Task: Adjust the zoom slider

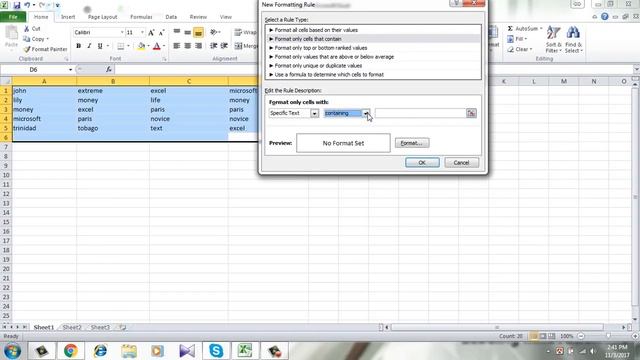Action: (608, 336)
